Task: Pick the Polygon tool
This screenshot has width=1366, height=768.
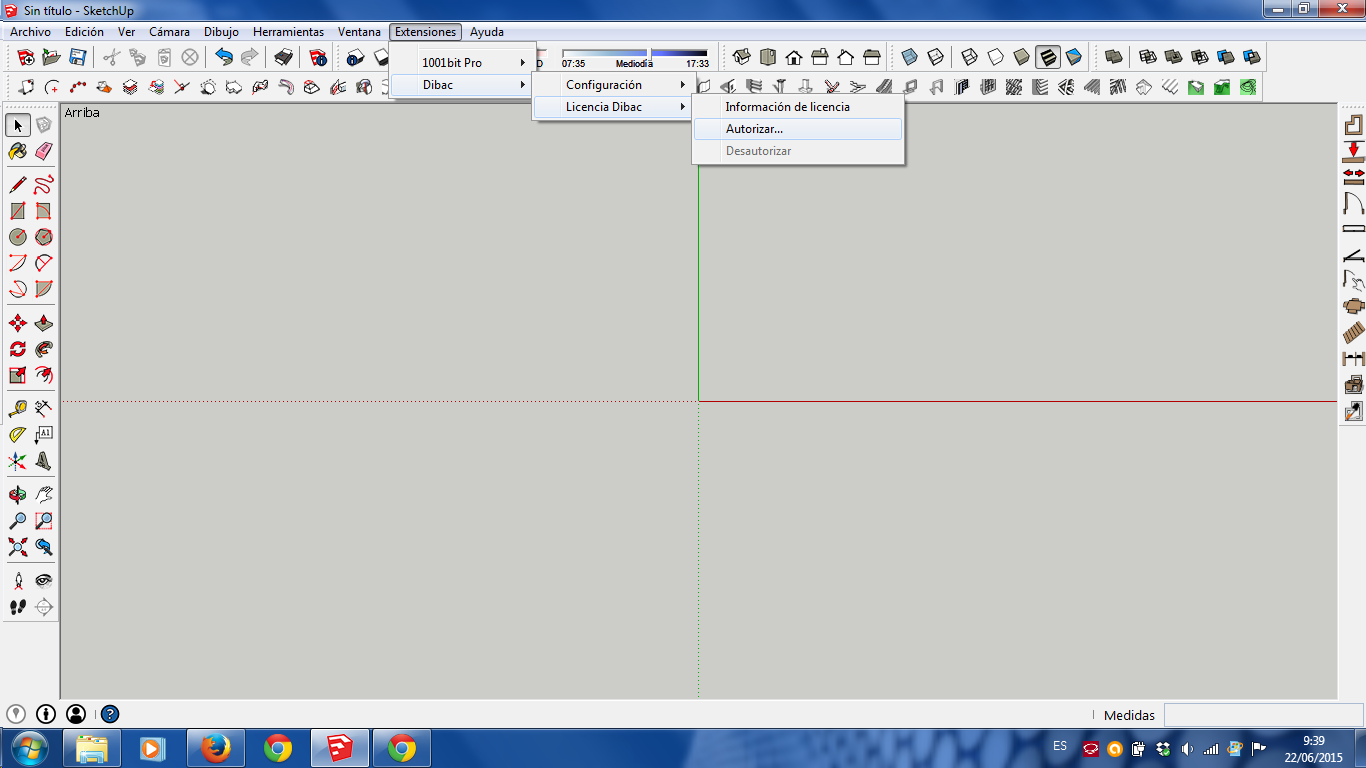Action: point(44,237)
